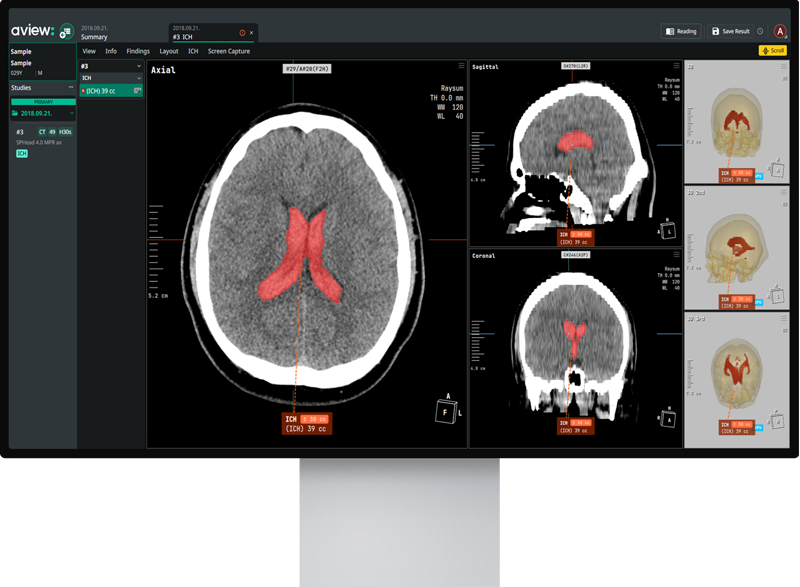The image size is (800, 587).
Task: Open the View menu
Action: pos(89,51)
